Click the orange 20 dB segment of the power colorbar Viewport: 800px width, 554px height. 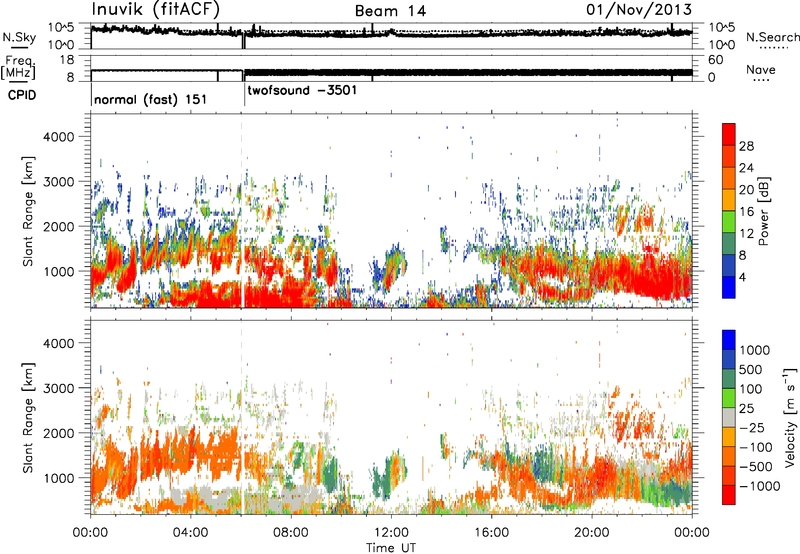coord(729,179)
